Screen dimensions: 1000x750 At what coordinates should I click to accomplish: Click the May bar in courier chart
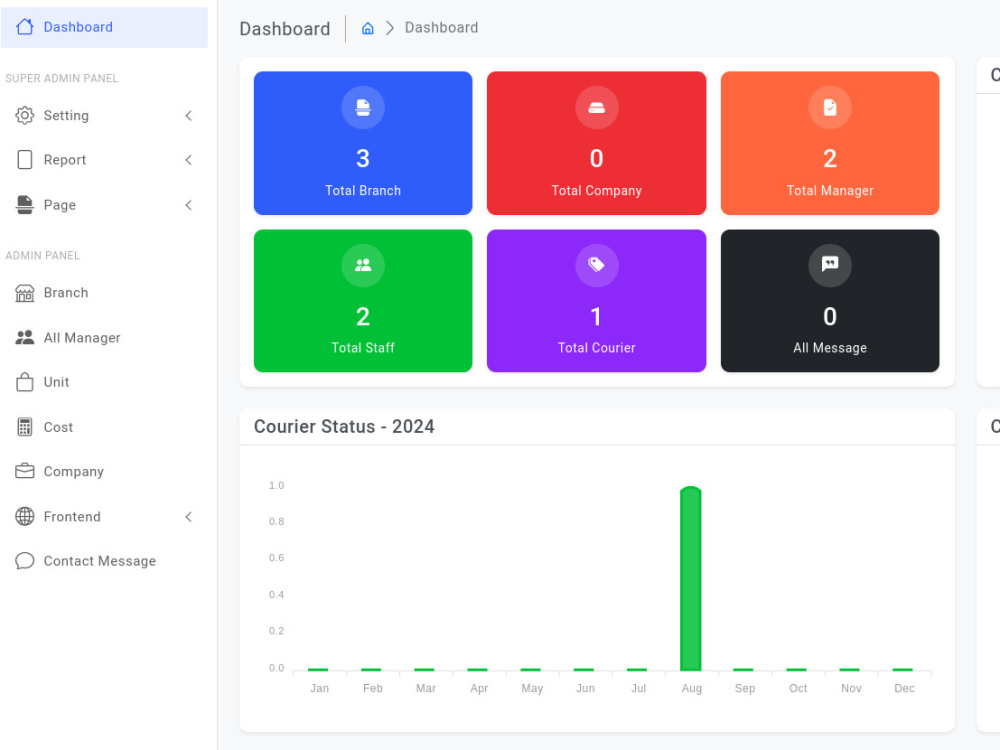tap(531, 670)
